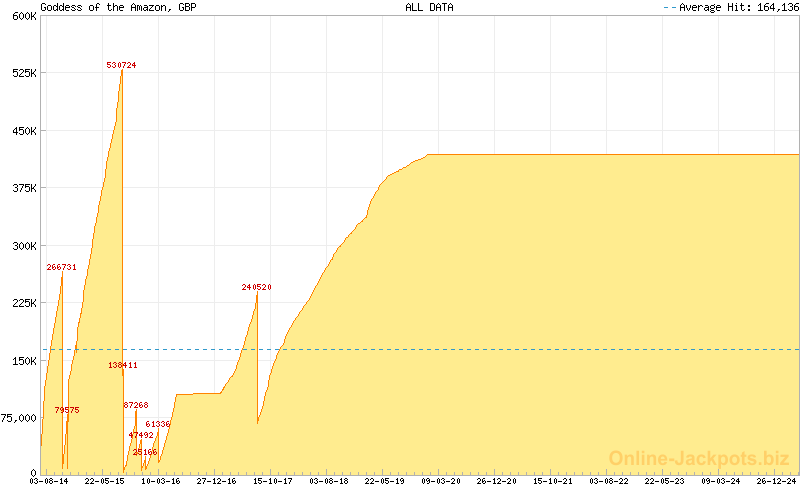
Task: Select the 266731 data point label
Action: pyautogui.click(x=61, y=267)
